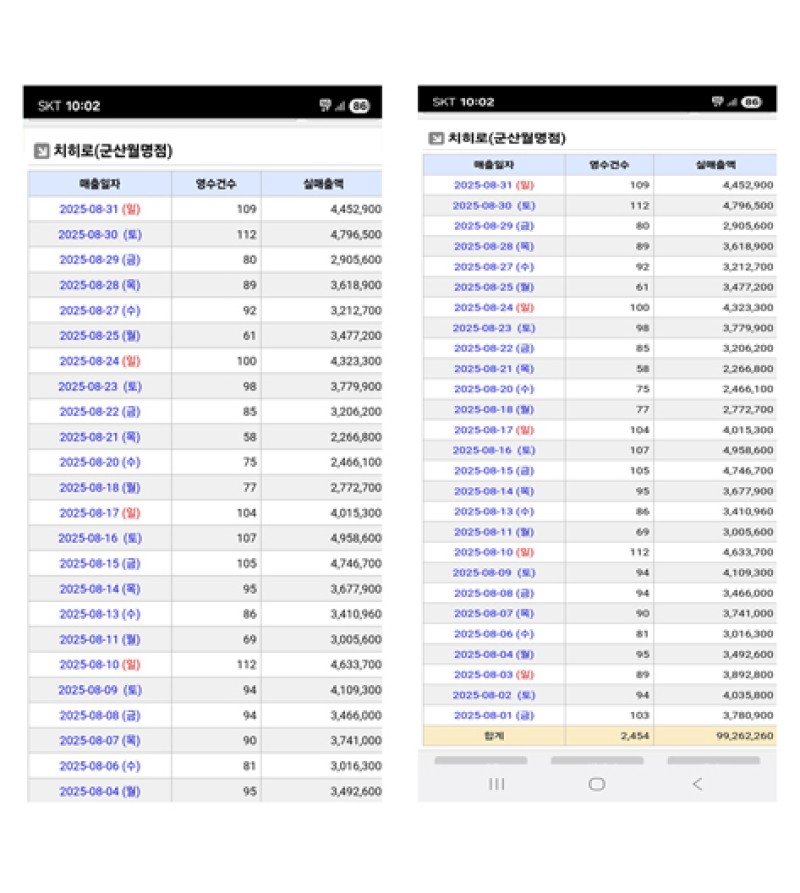This screenshot has width=800, height=893.
Task: Select amount 2,466,100 in right screenshot
Action: tap(748, 389)
